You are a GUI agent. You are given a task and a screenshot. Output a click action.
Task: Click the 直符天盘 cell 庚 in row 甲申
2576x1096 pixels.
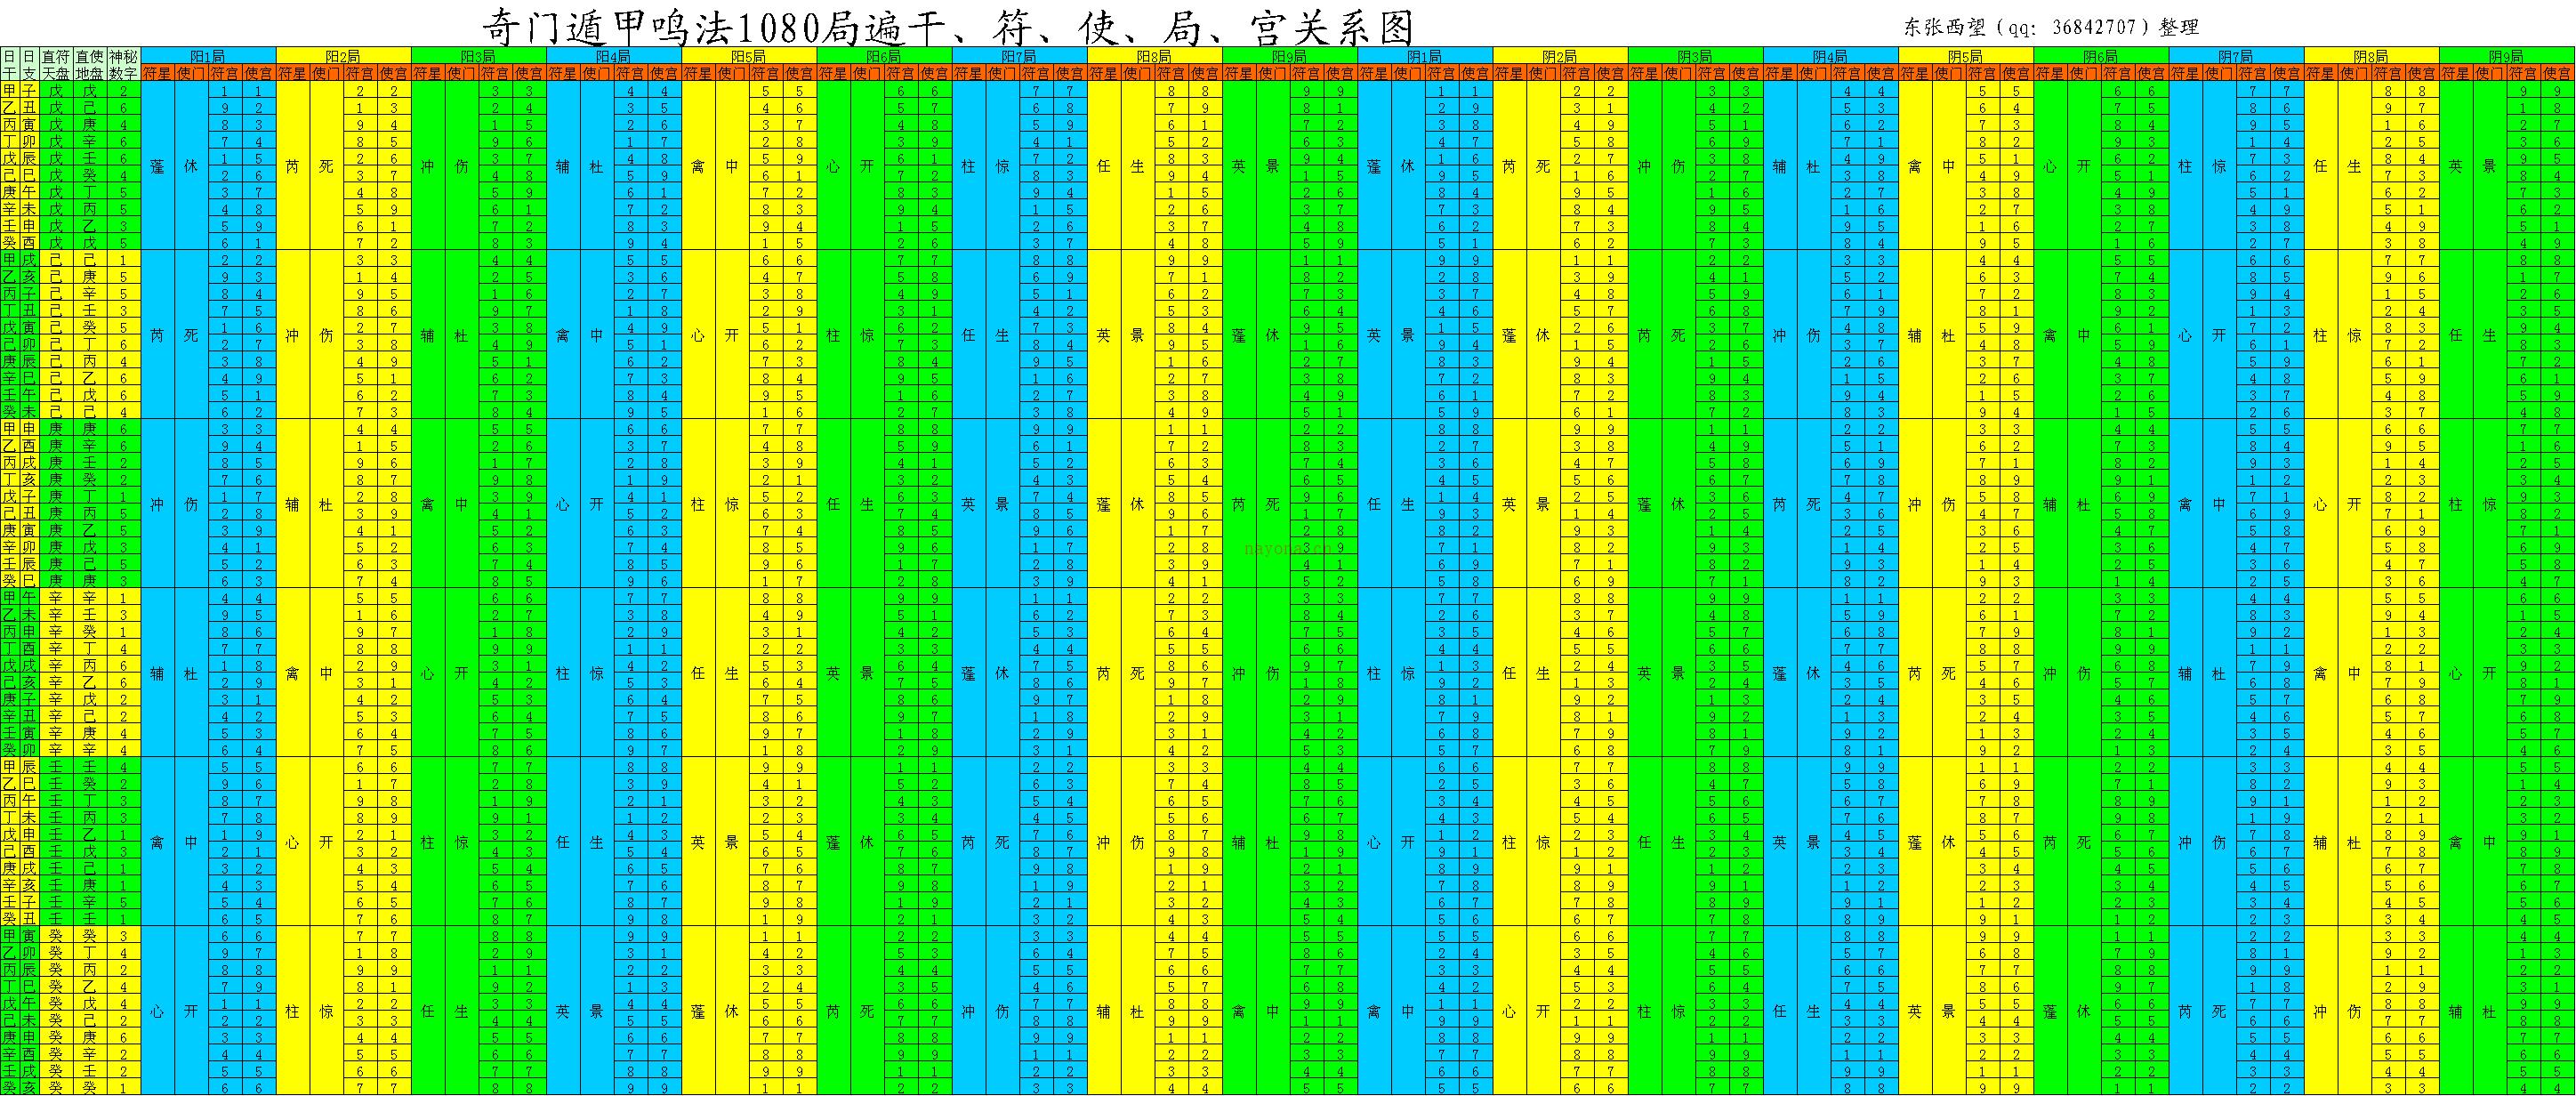click(56, 428)
